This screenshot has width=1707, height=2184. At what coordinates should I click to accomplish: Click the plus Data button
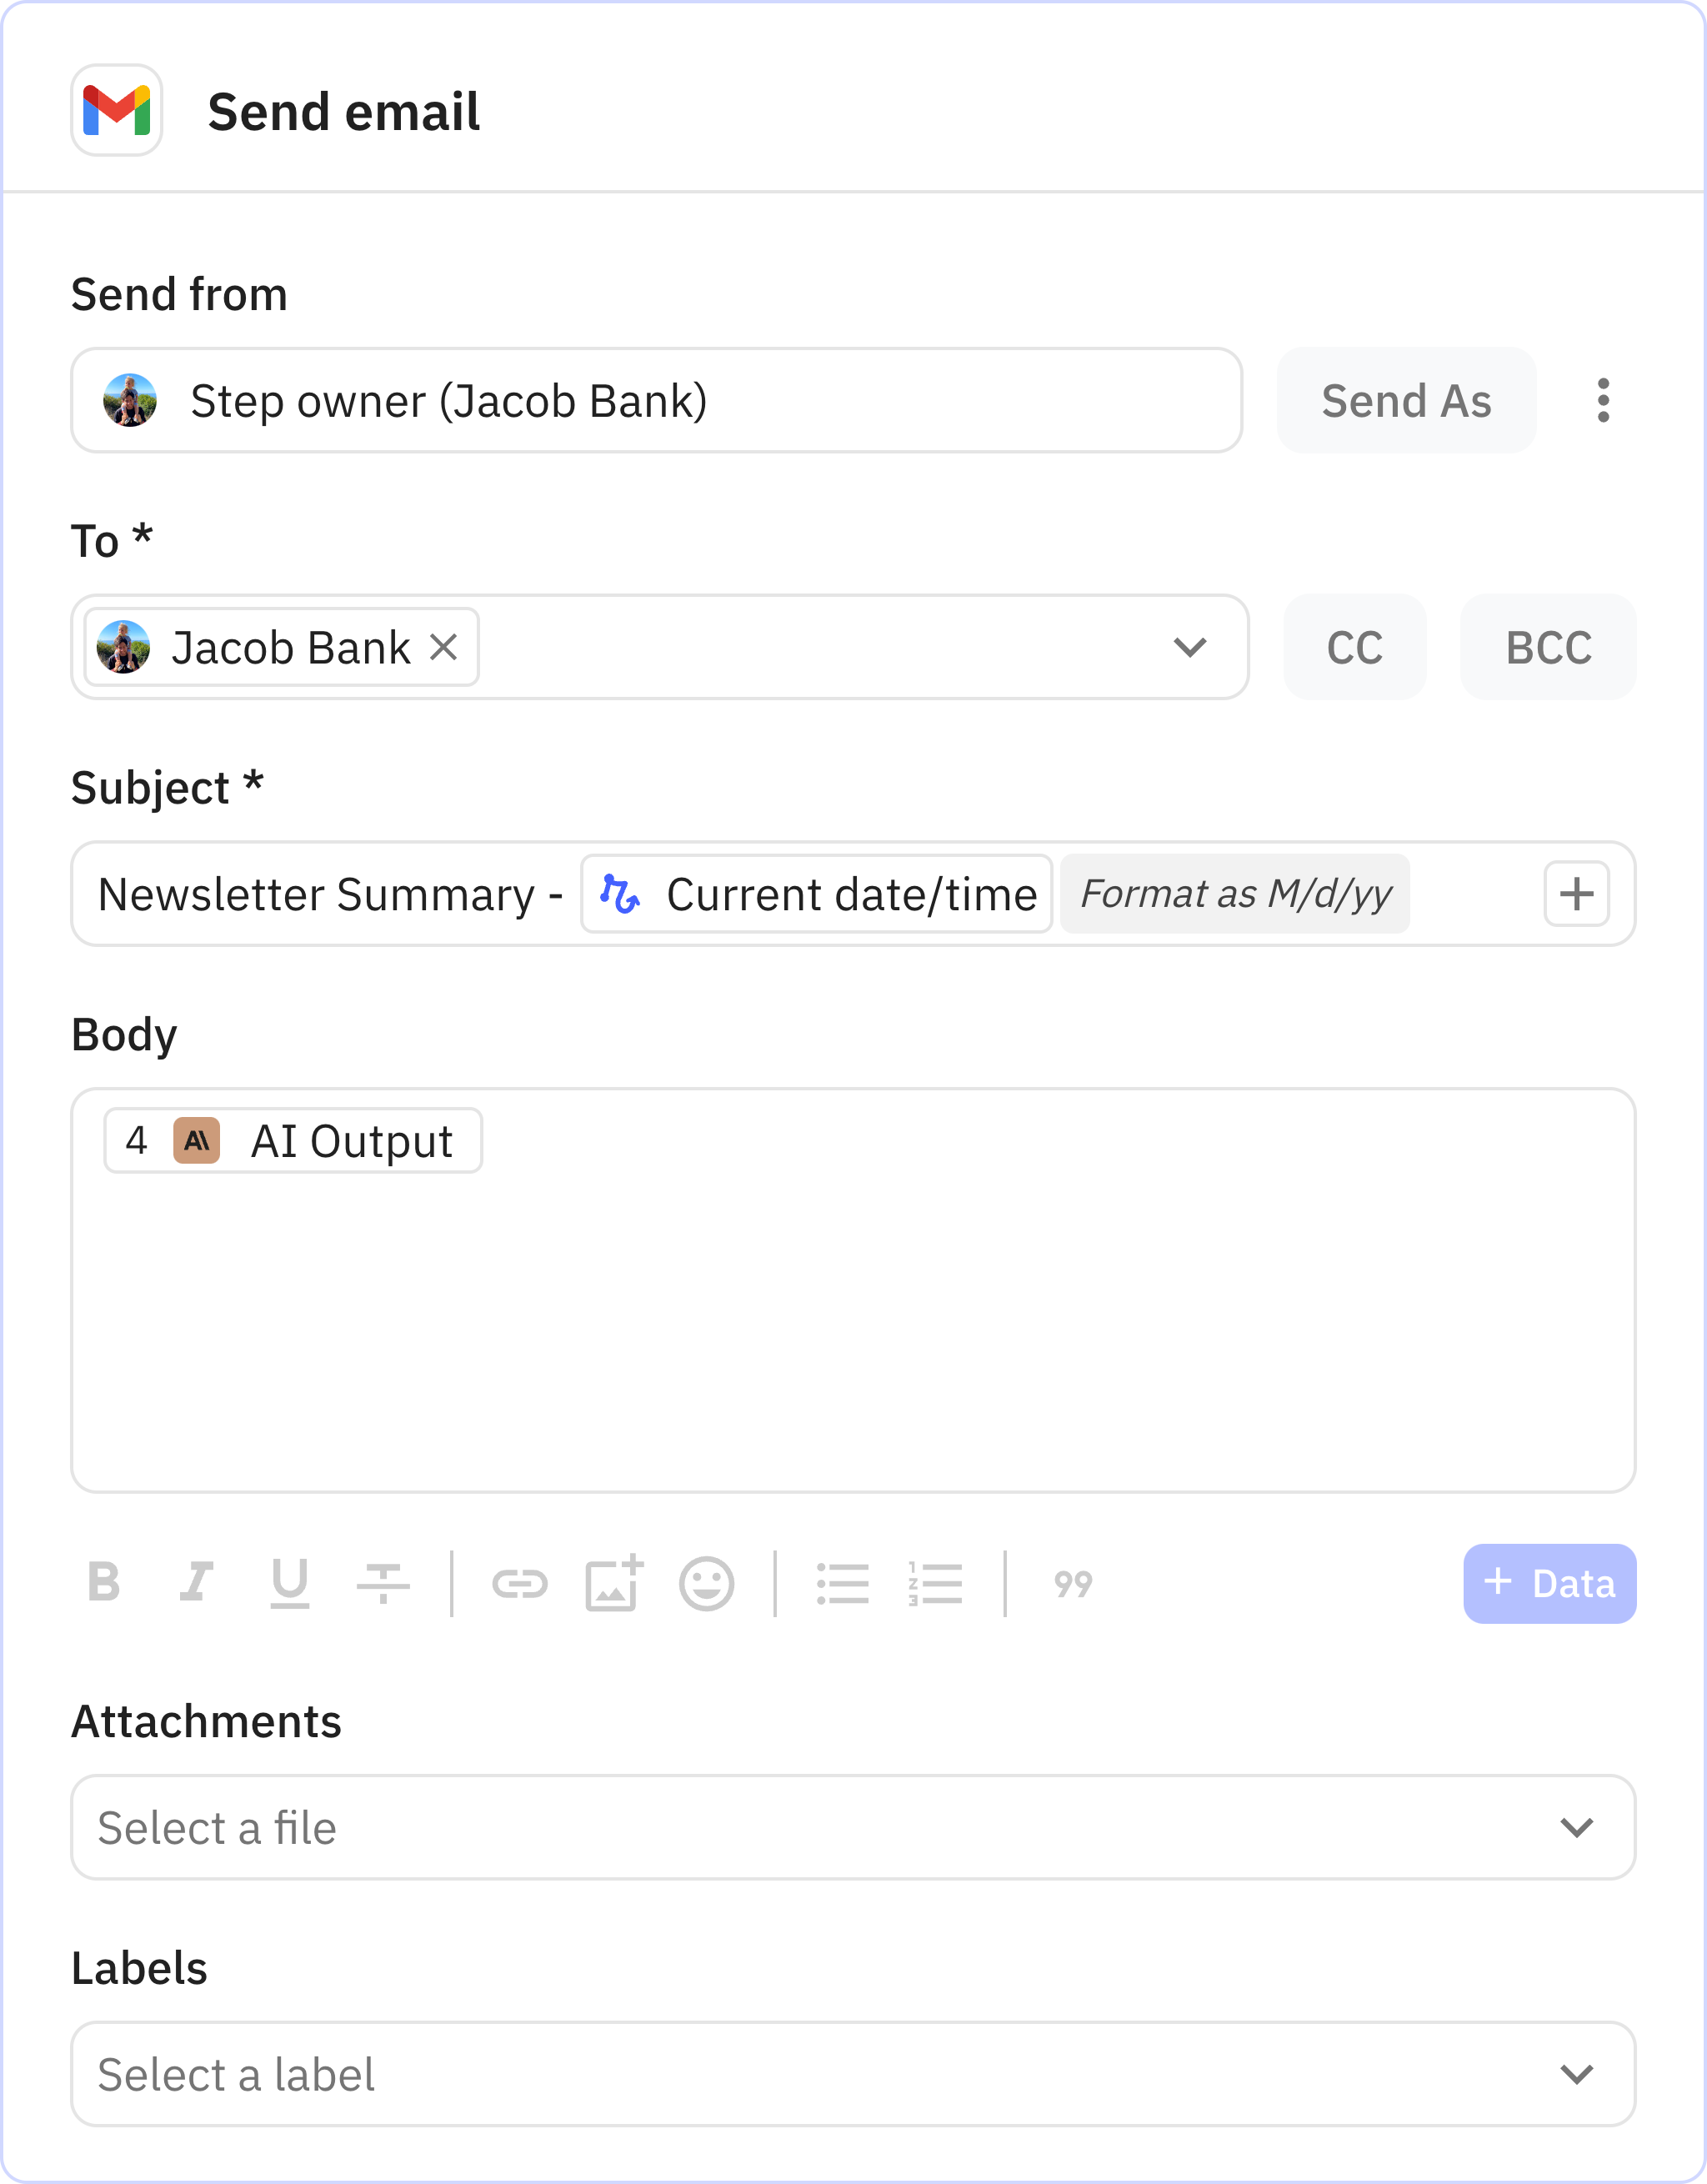pyautogui.click(x=1549, y=1583)
